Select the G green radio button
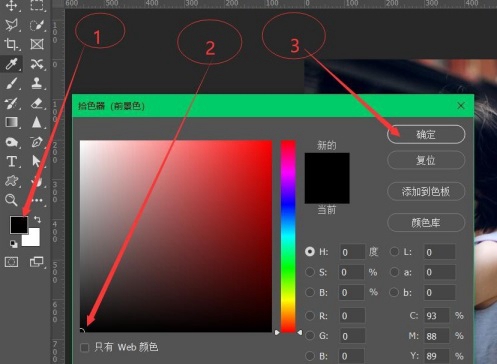Image resolution: width=497 pixels, height=364 pixels. [x=310, y=336]
